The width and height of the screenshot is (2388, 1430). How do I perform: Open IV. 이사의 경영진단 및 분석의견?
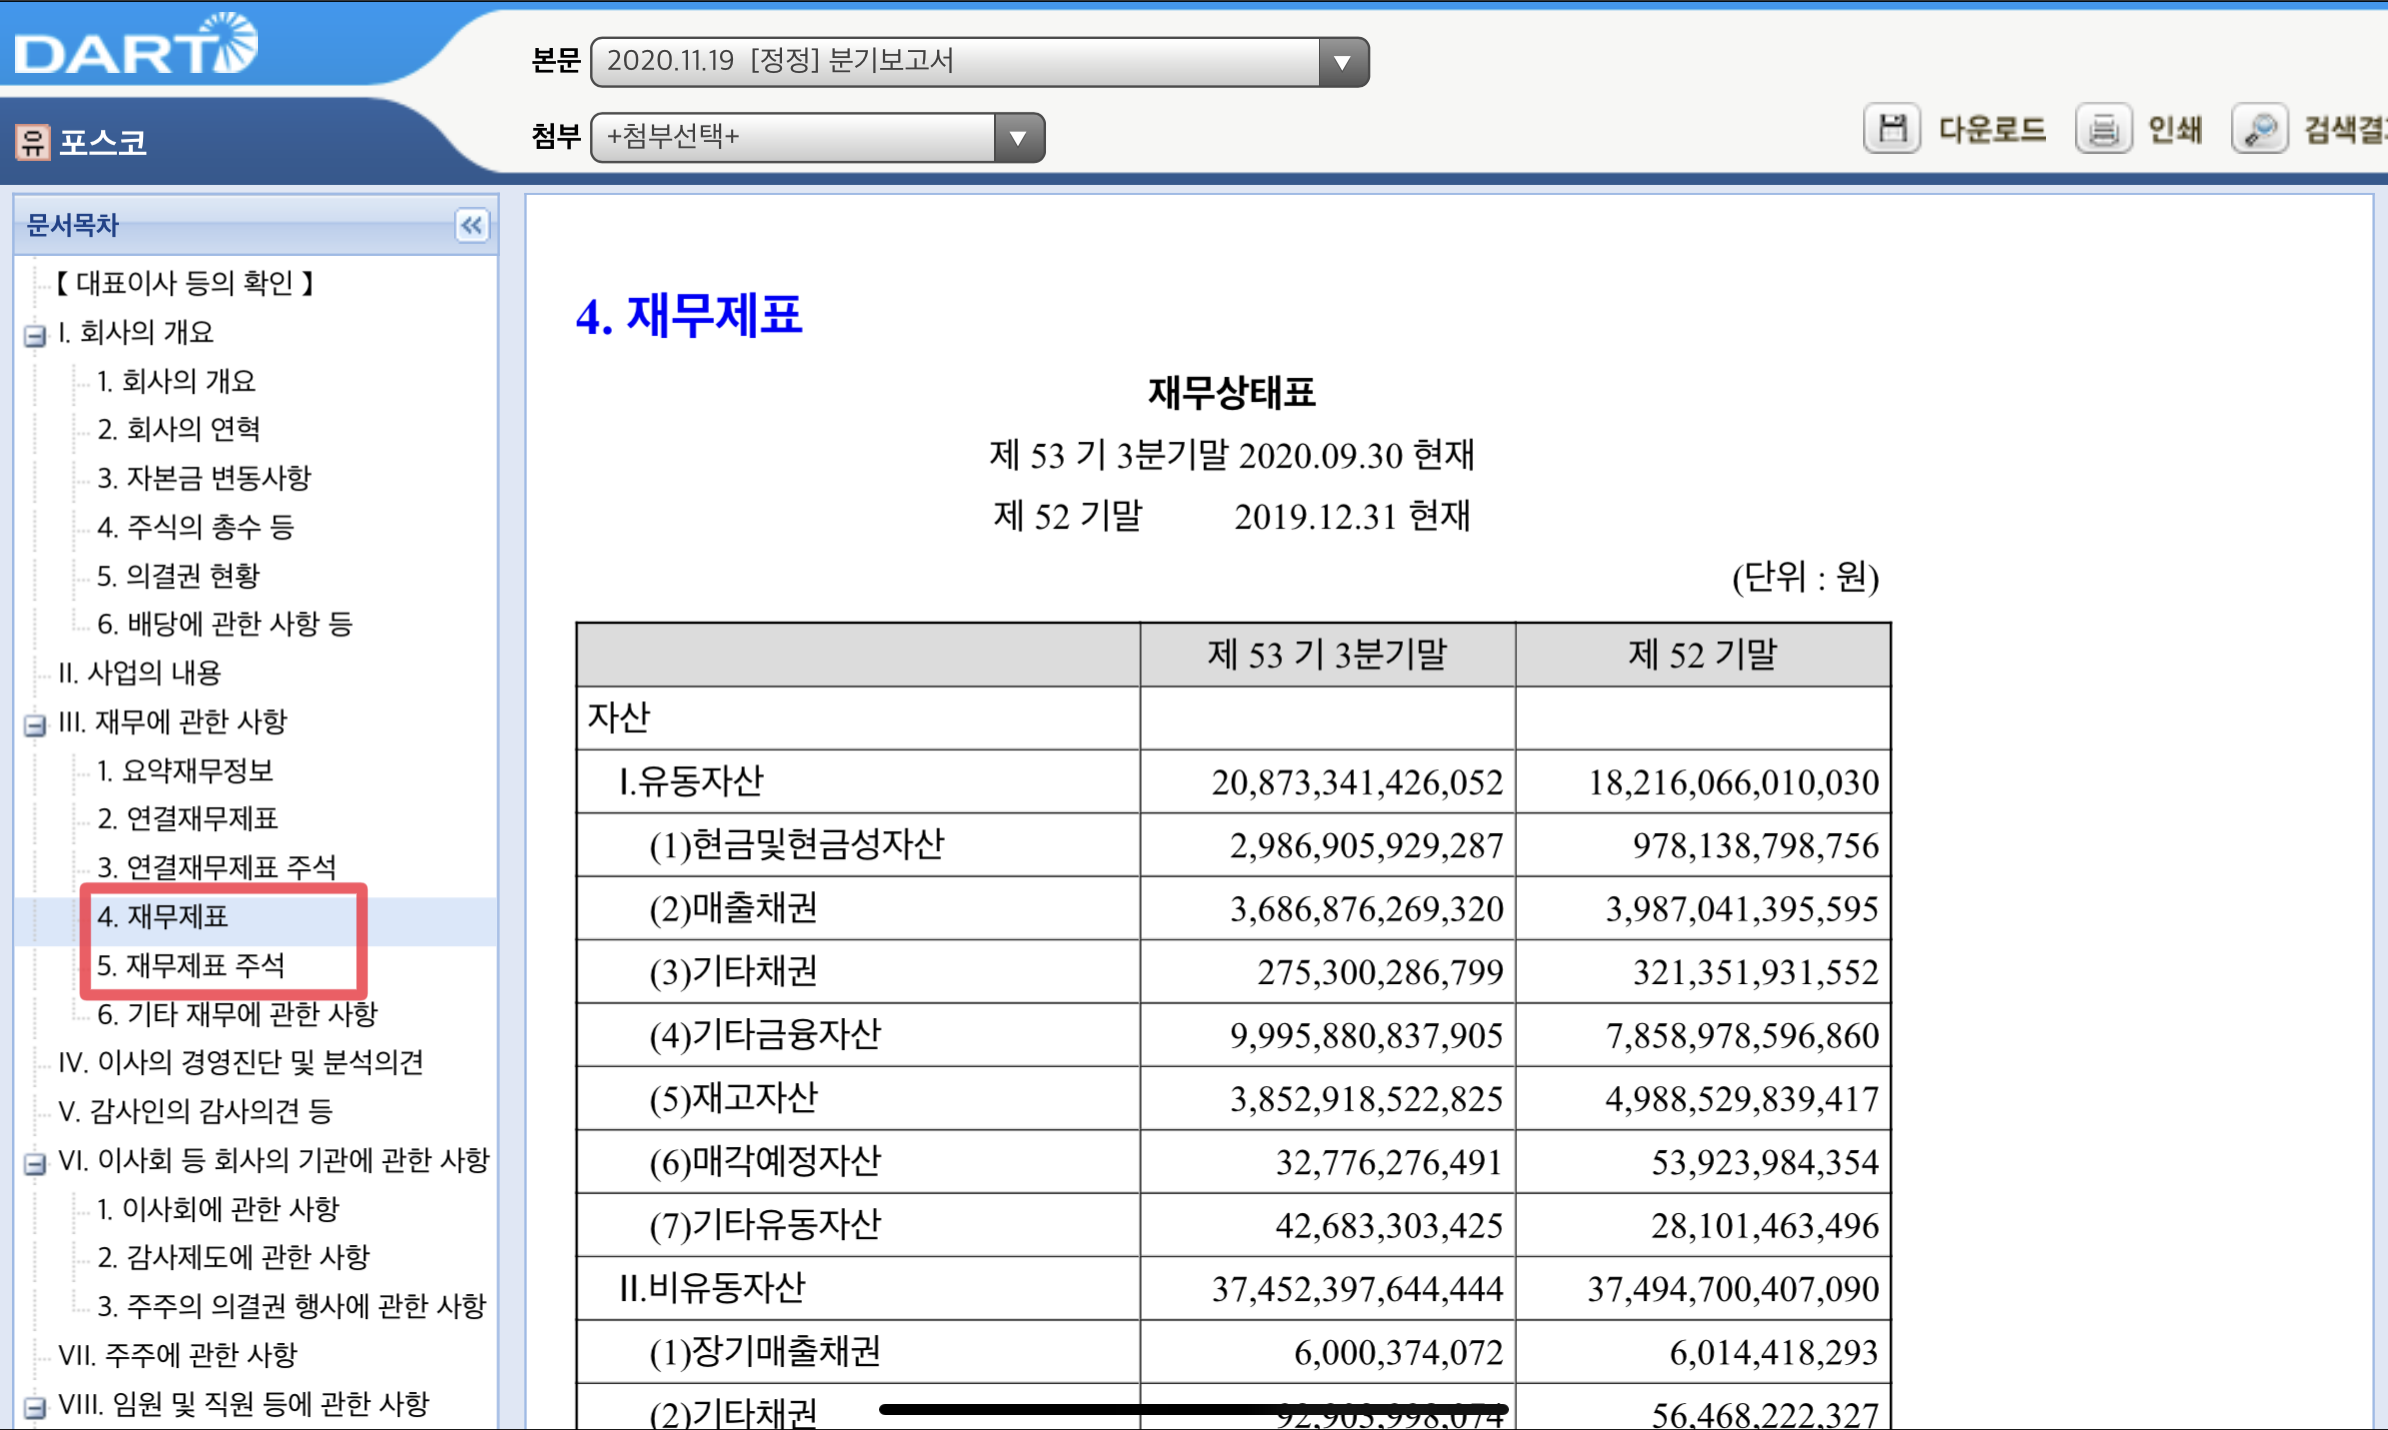(241, 1062)
